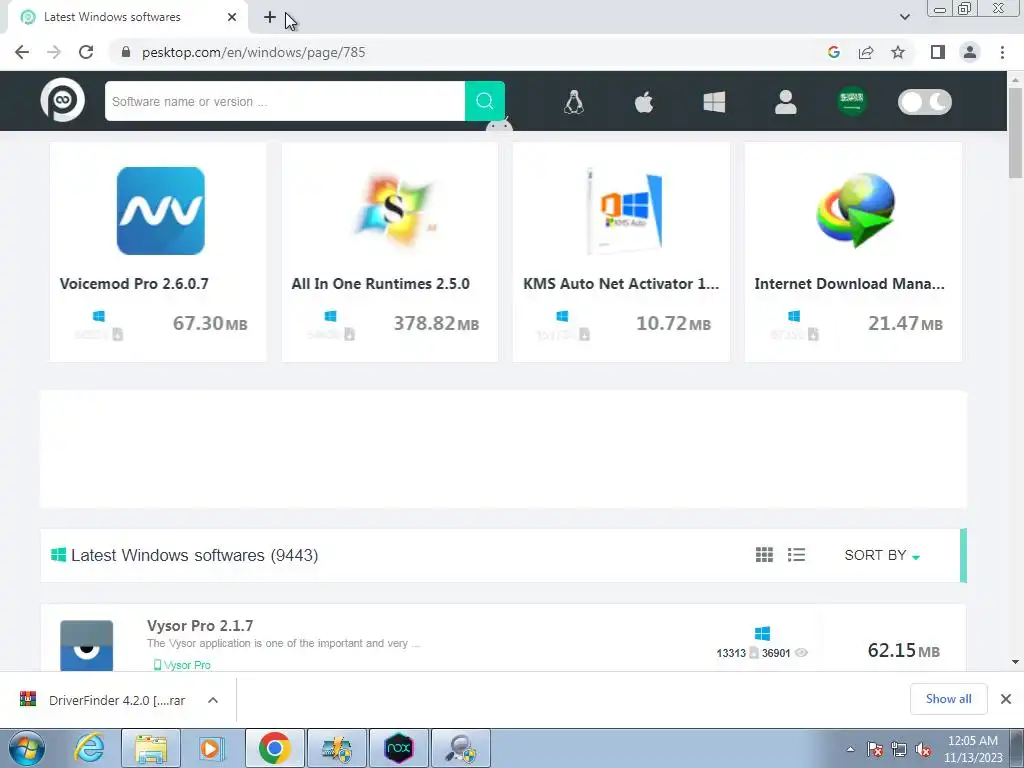Toggle the dark mode switch
This screenshot has width=1024, height=768.
(x=925, y=102)
